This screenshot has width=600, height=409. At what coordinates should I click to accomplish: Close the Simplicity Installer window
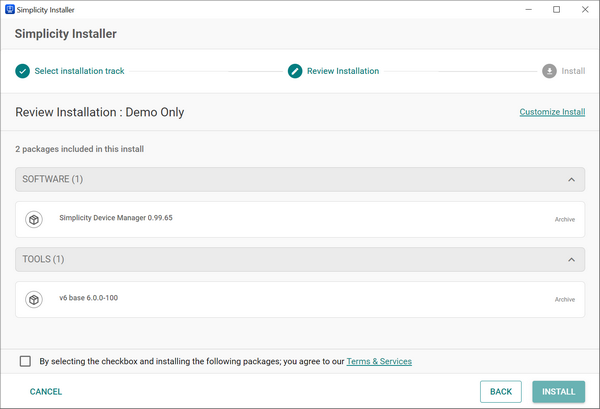(x=585, y=10)
